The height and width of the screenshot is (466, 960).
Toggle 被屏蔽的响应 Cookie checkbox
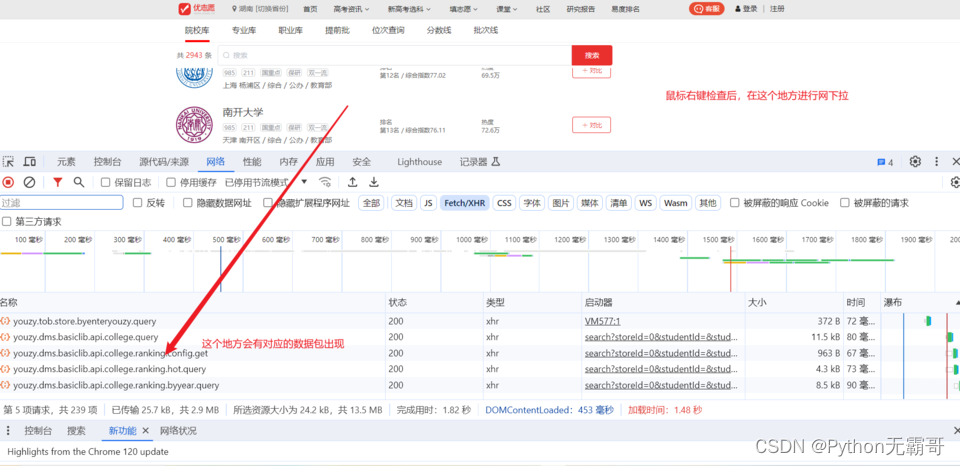click(x=734, y=203)
